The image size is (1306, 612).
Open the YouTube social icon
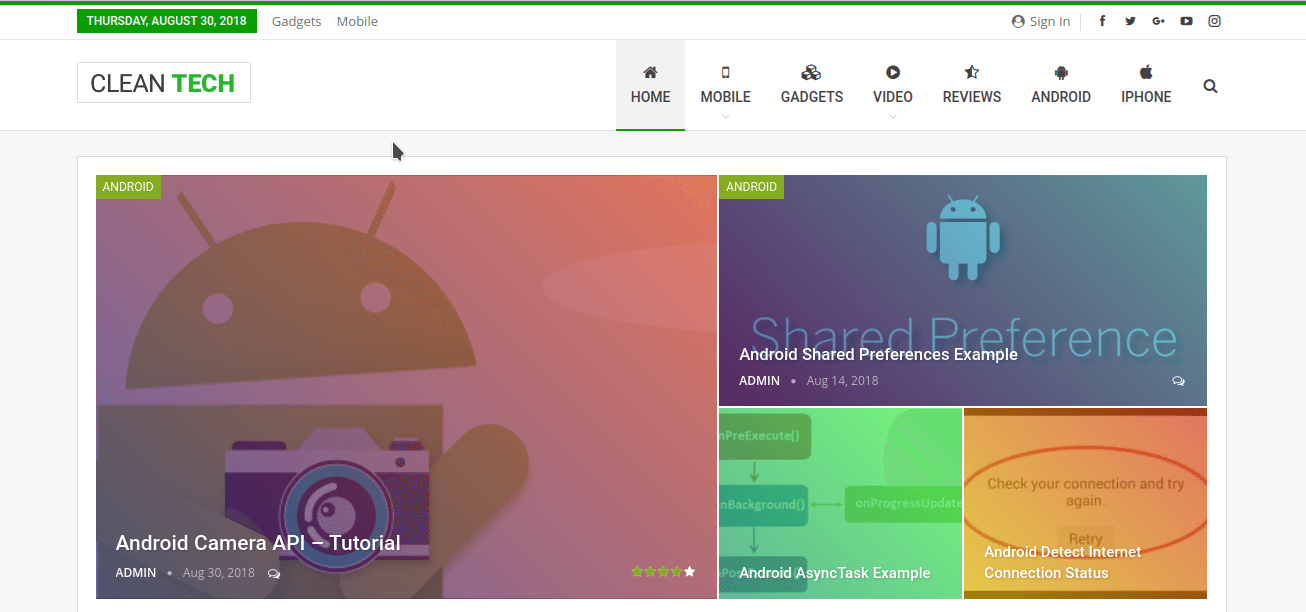pyautogui.click(x=1186, y=21)
